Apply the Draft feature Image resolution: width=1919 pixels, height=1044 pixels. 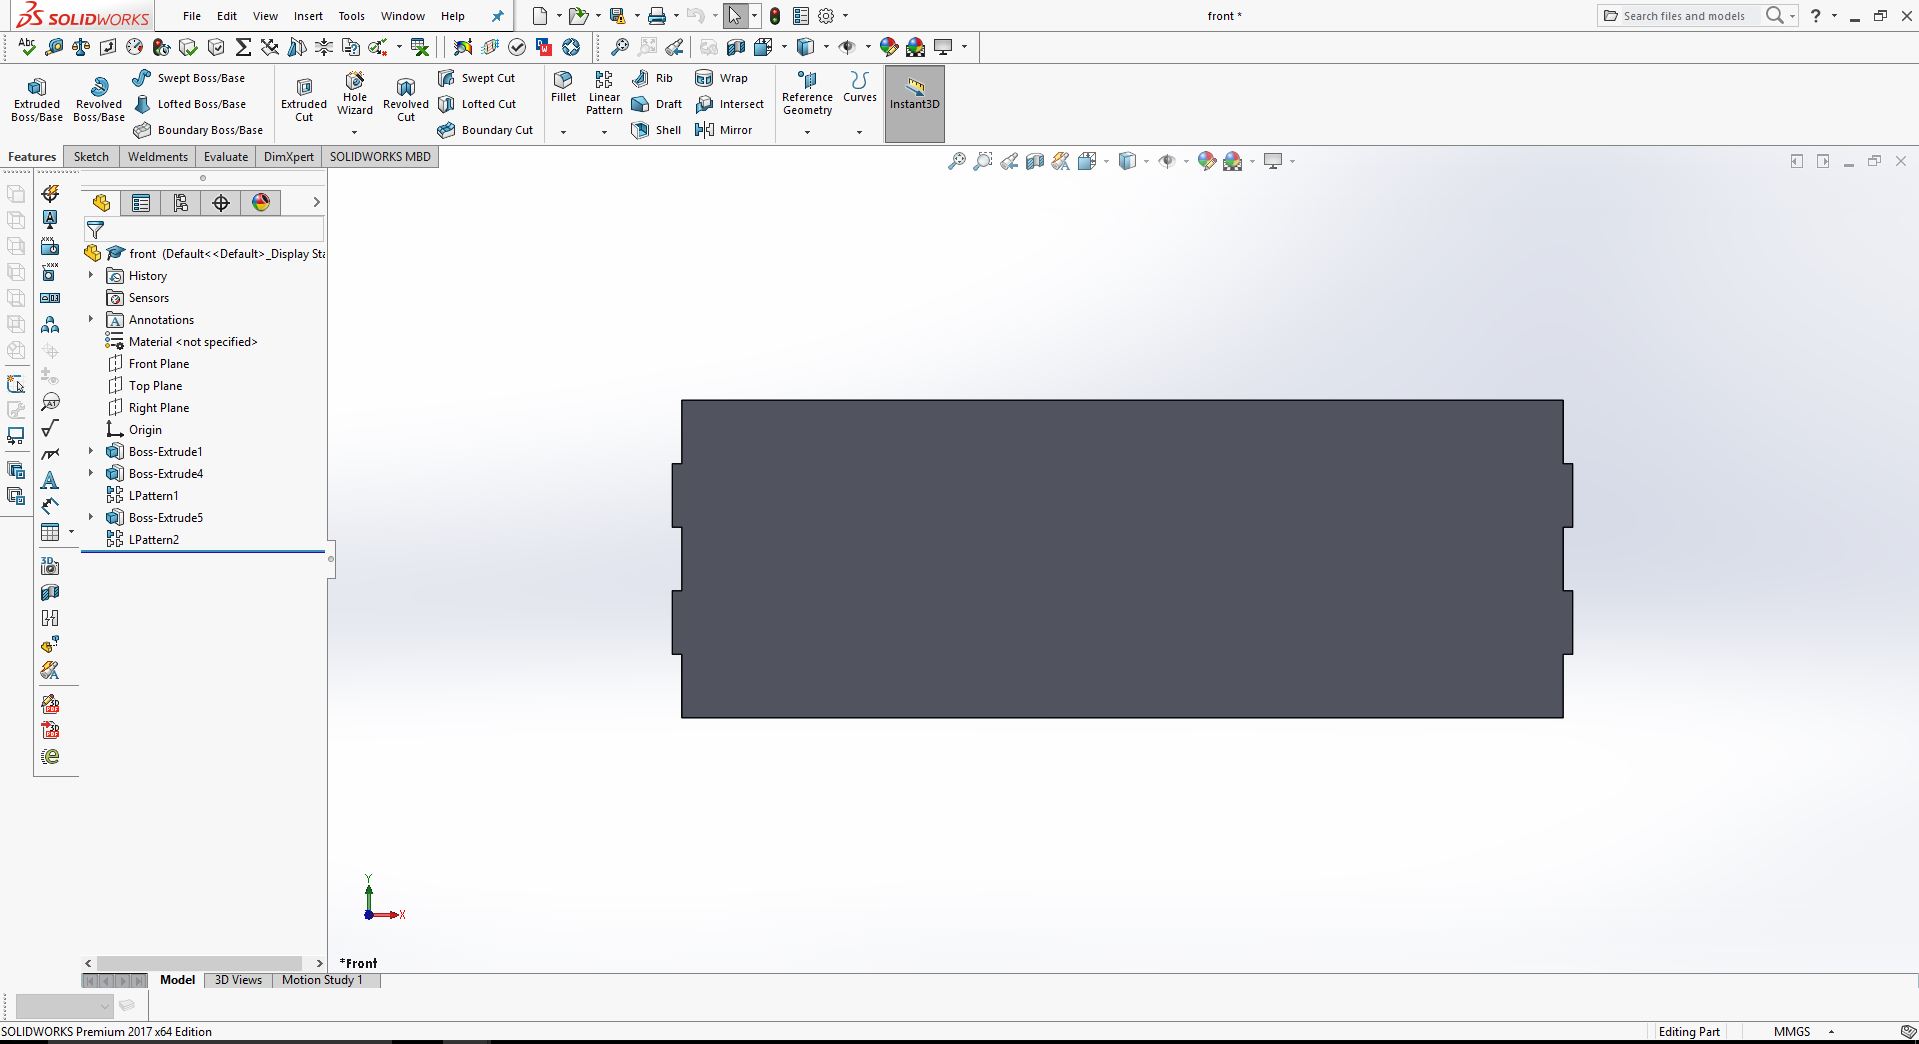656,104
